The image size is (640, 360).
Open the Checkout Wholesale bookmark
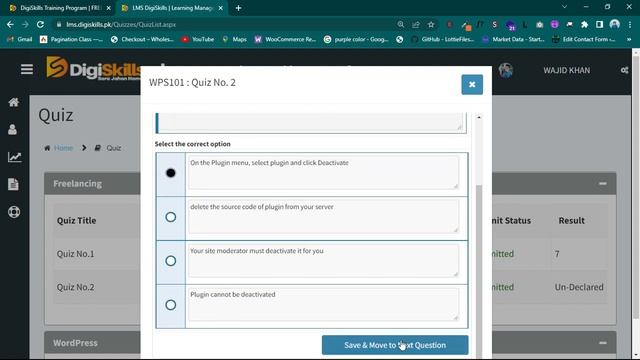142,39
